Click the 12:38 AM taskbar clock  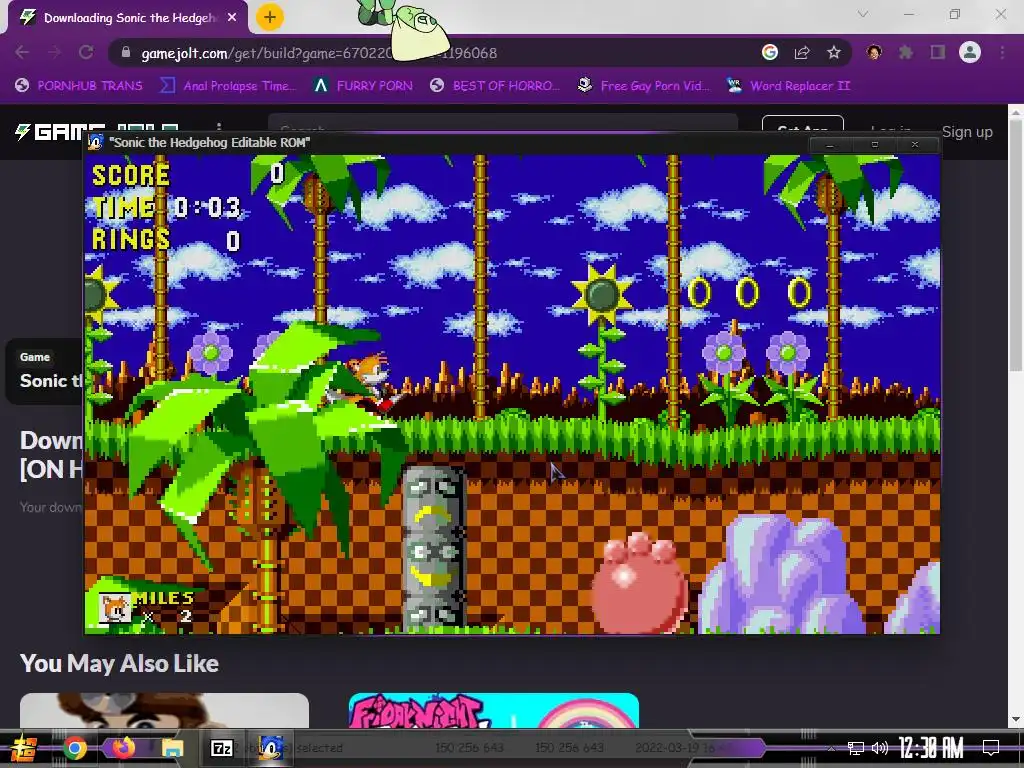pyautogui.click(x=931, y=748)
